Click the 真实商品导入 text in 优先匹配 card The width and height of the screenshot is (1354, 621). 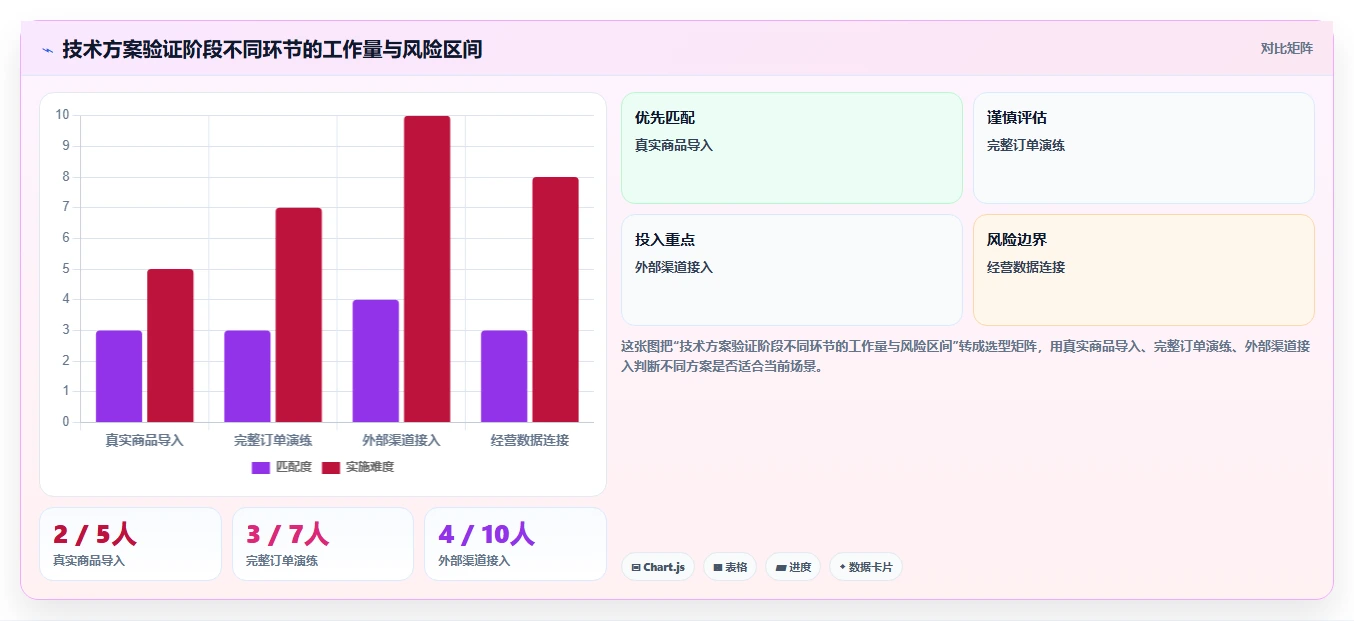pos(674,145)
